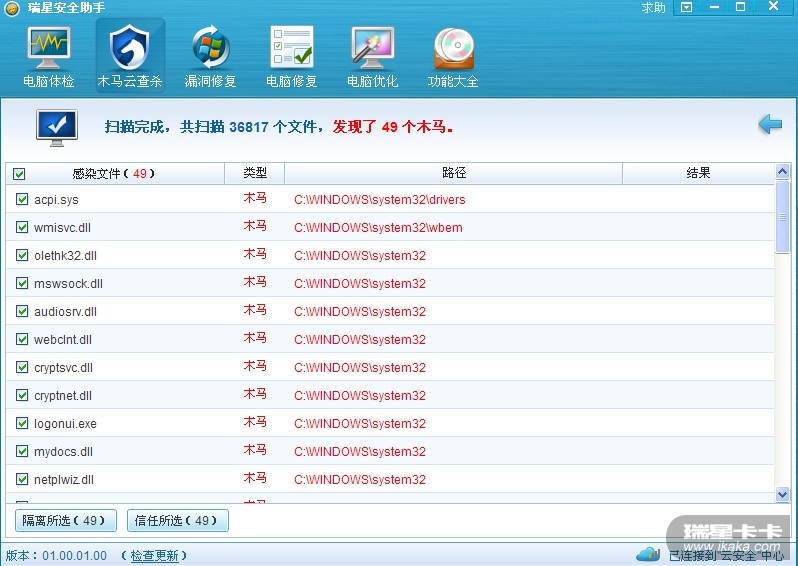Uncheck the wmisvc.dll checkbox
This screenshot has width=798, height=566.
click(22, 227)
